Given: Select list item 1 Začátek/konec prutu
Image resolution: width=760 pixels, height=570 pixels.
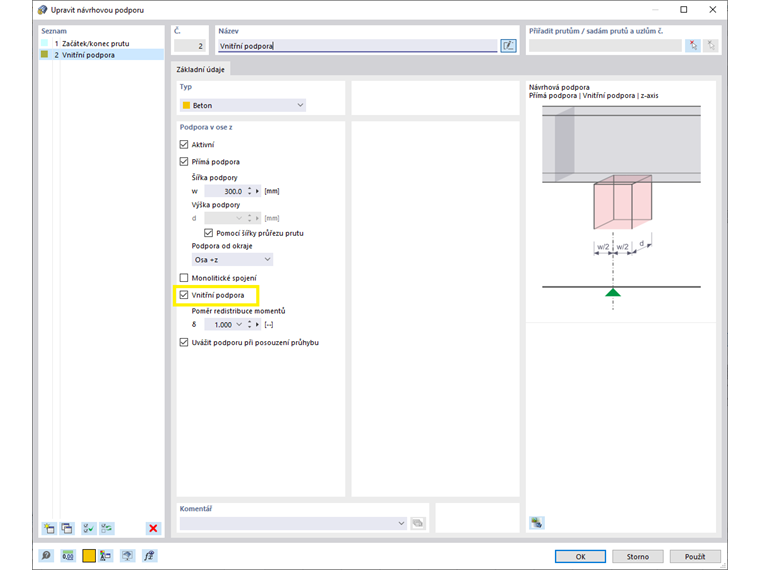Looking at the screenshot, I should 101,43.
